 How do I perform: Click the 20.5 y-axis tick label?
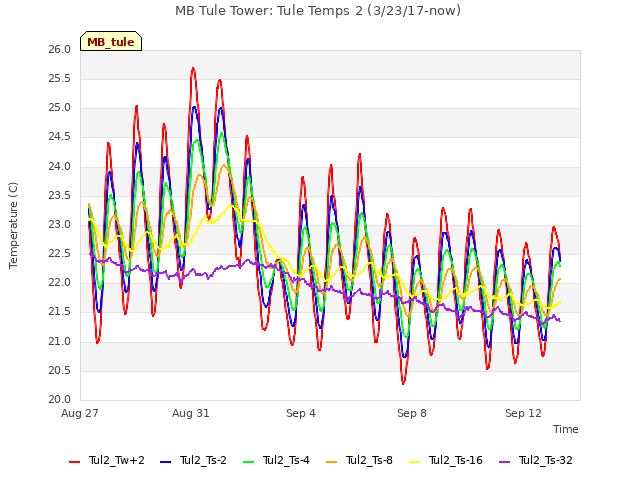60,370
